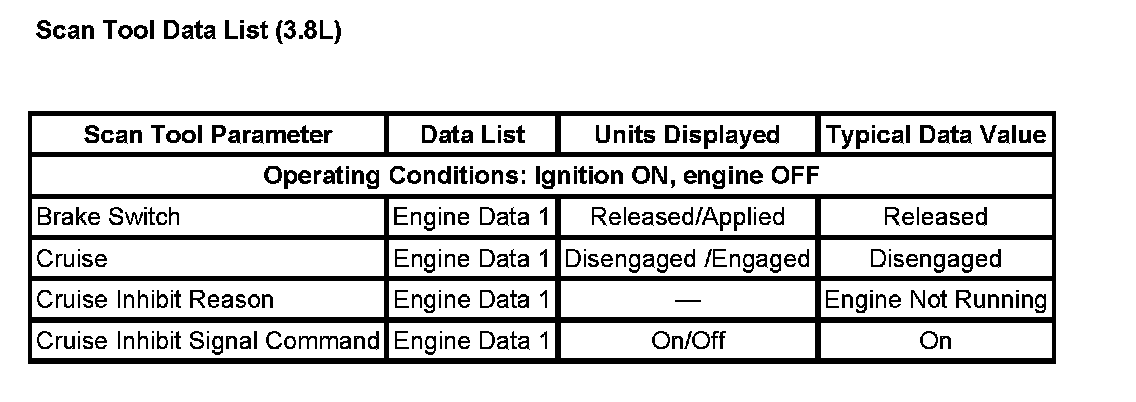
Task: Click the "Disengaged" typical value cell
Action: (x=936, y=259)
